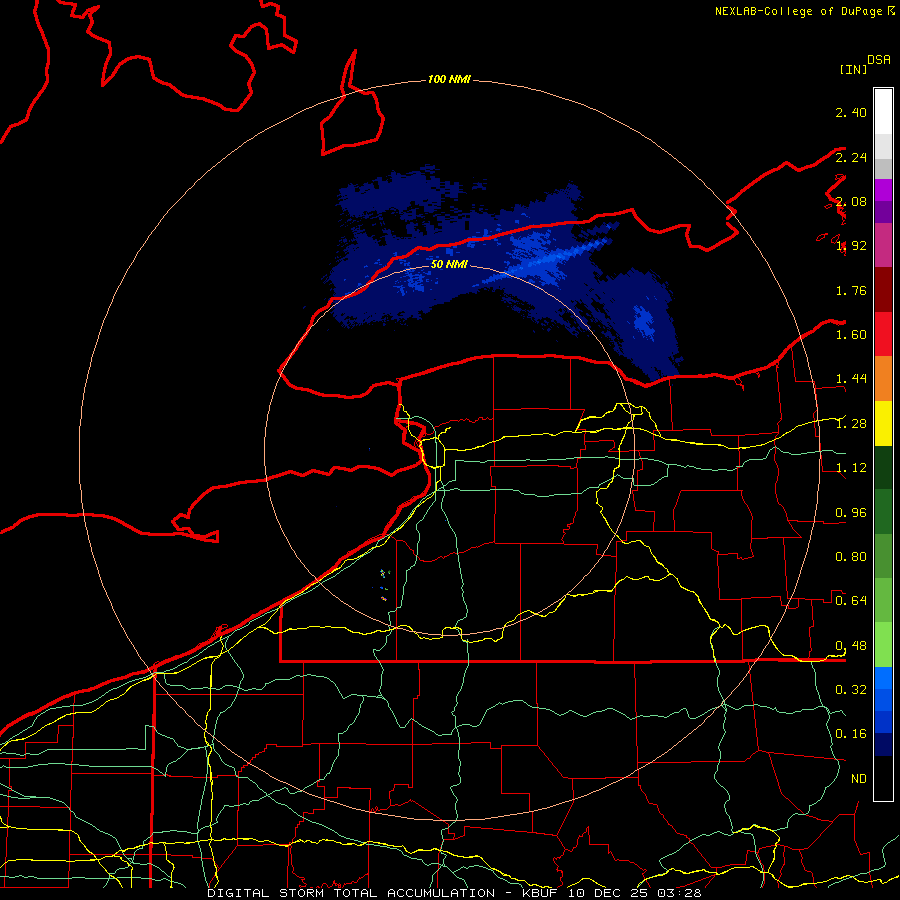Pick the black ND swatch in the scale
This screenshot has height=900, width=900.
883,778
